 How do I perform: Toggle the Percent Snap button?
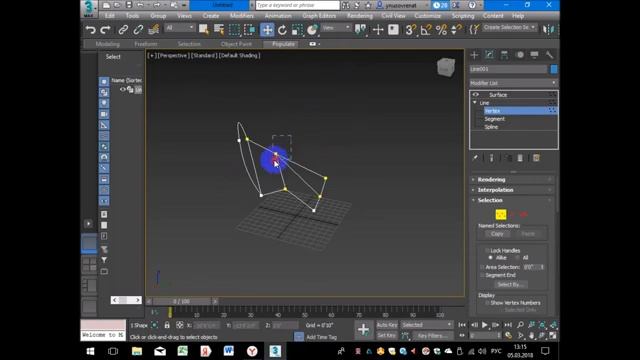(441, 29)
